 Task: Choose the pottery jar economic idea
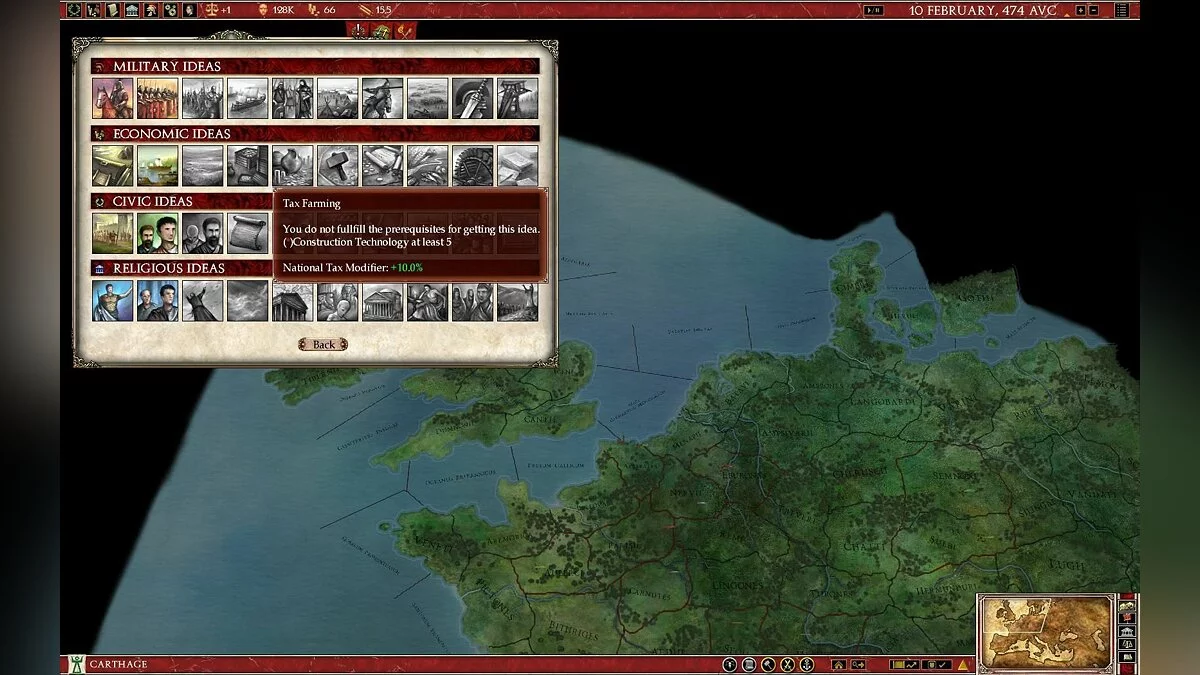pyautogui.click(x=292, y=166)
